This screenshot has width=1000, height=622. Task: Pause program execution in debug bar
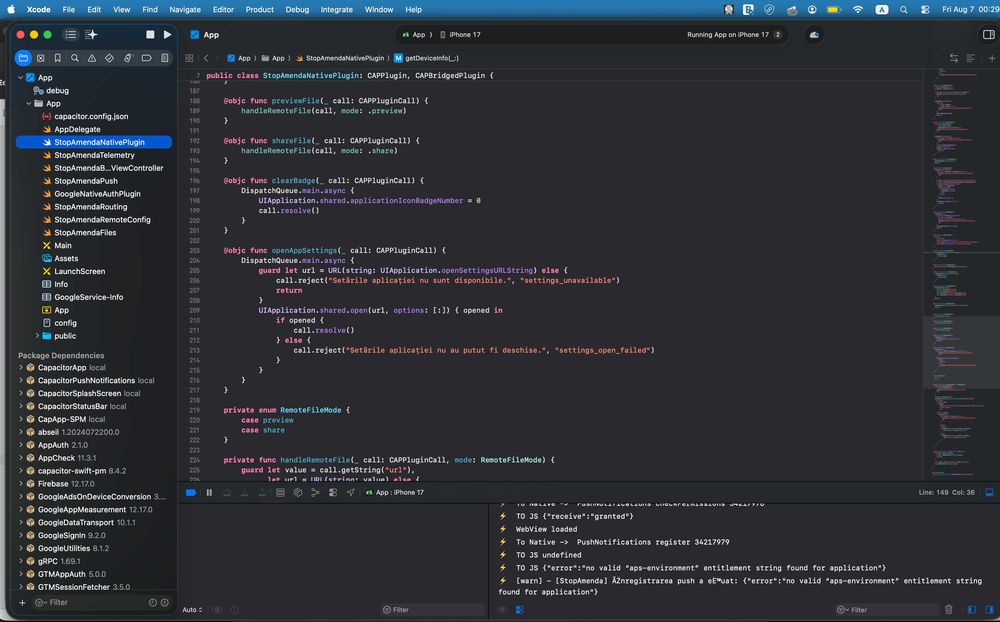pos(209,492)
